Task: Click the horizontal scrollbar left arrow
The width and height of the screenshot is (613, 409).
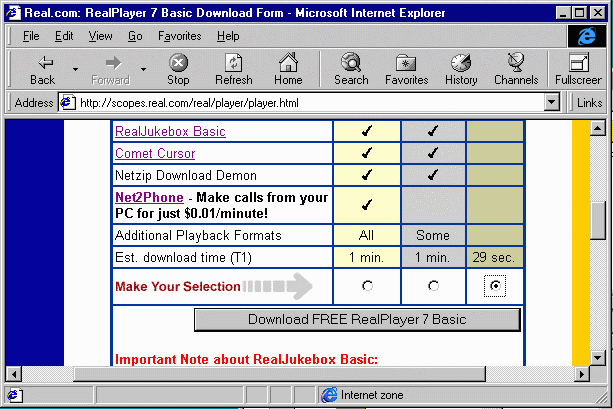Action: coord(14,375)
